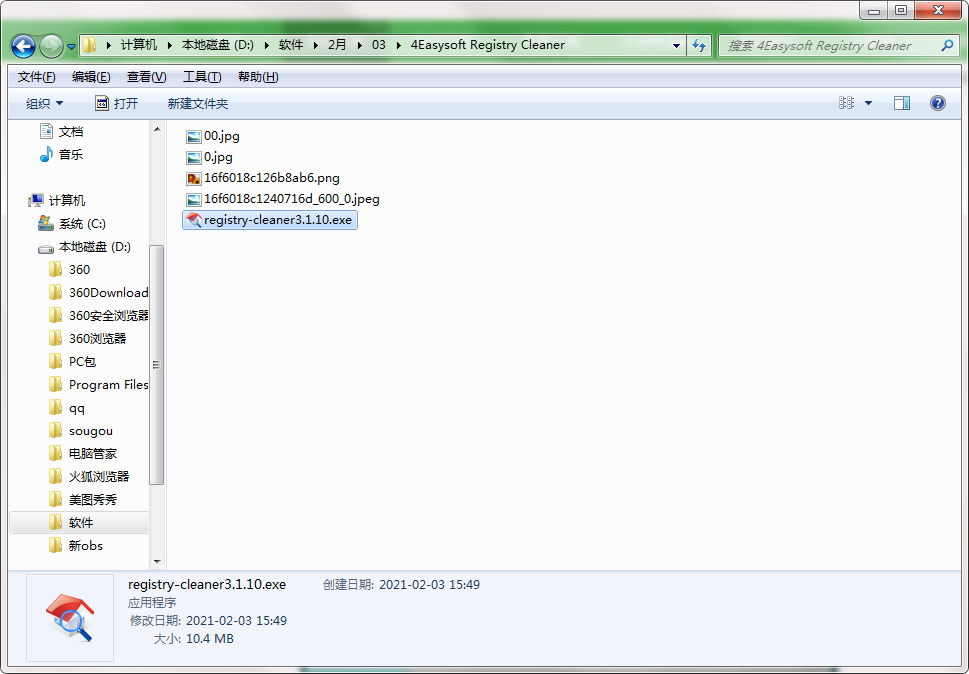The height and width of the screenshot is (674, 969).
Task: Click the change view icon
Action: (846, 103)
